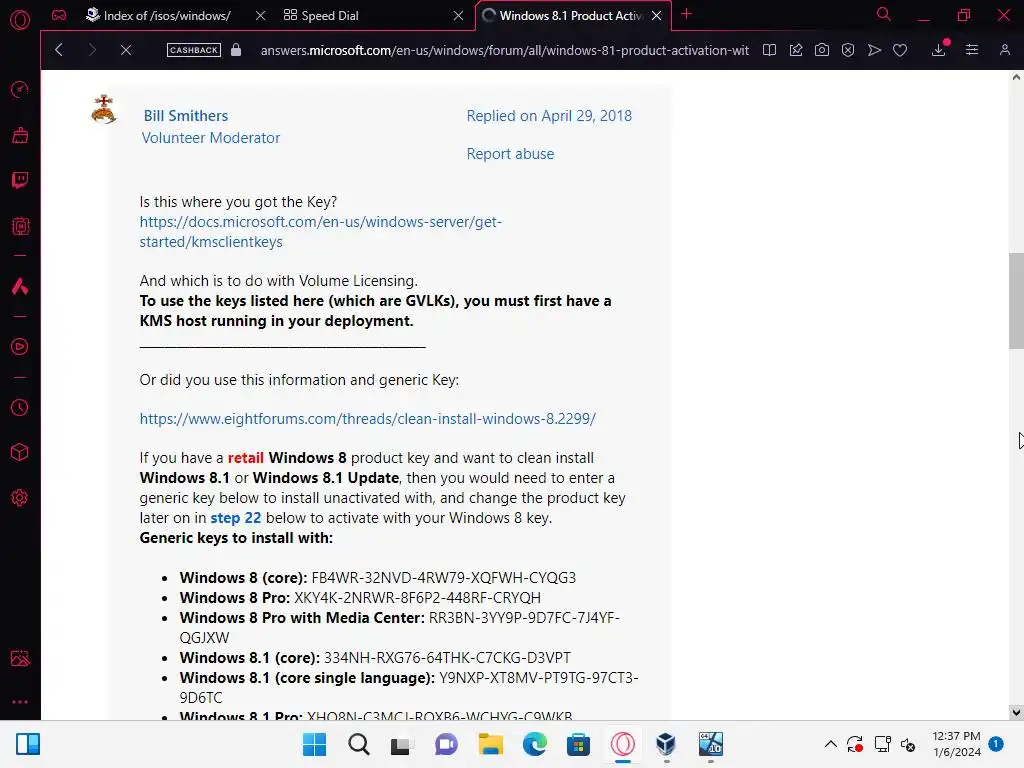The image size is (1024, 768).
Task: Open Windows Start menu
Action: point(314,744)
